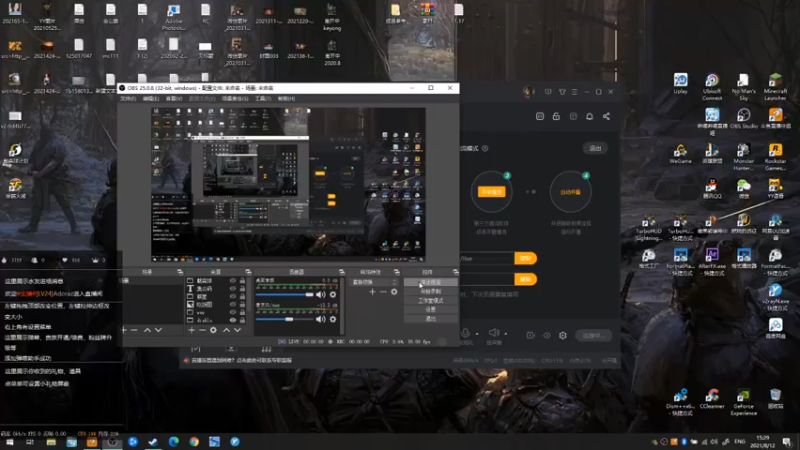Move the selected source down in Sources dock
800x450 pixels.
(238, 330)
